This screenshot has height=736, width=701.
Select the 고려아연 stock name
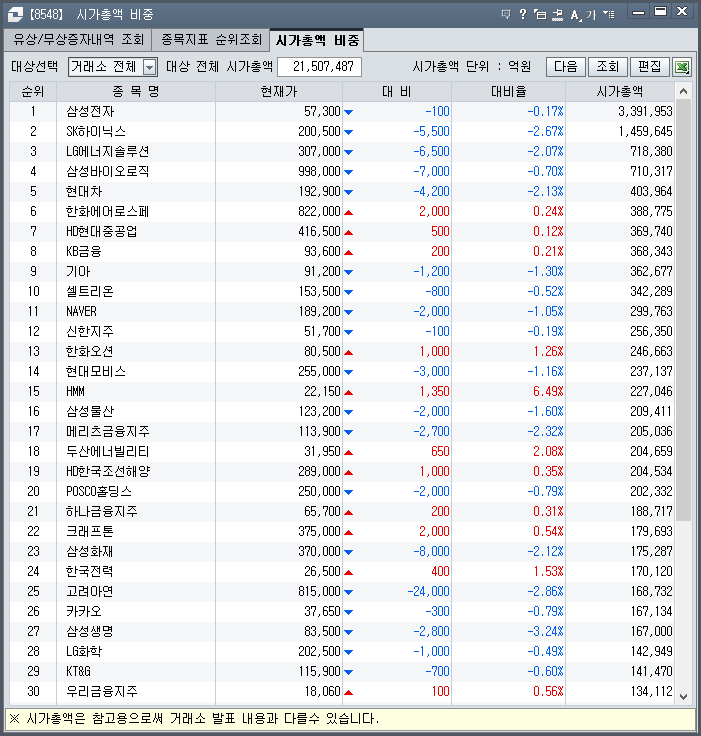(90, 591)
